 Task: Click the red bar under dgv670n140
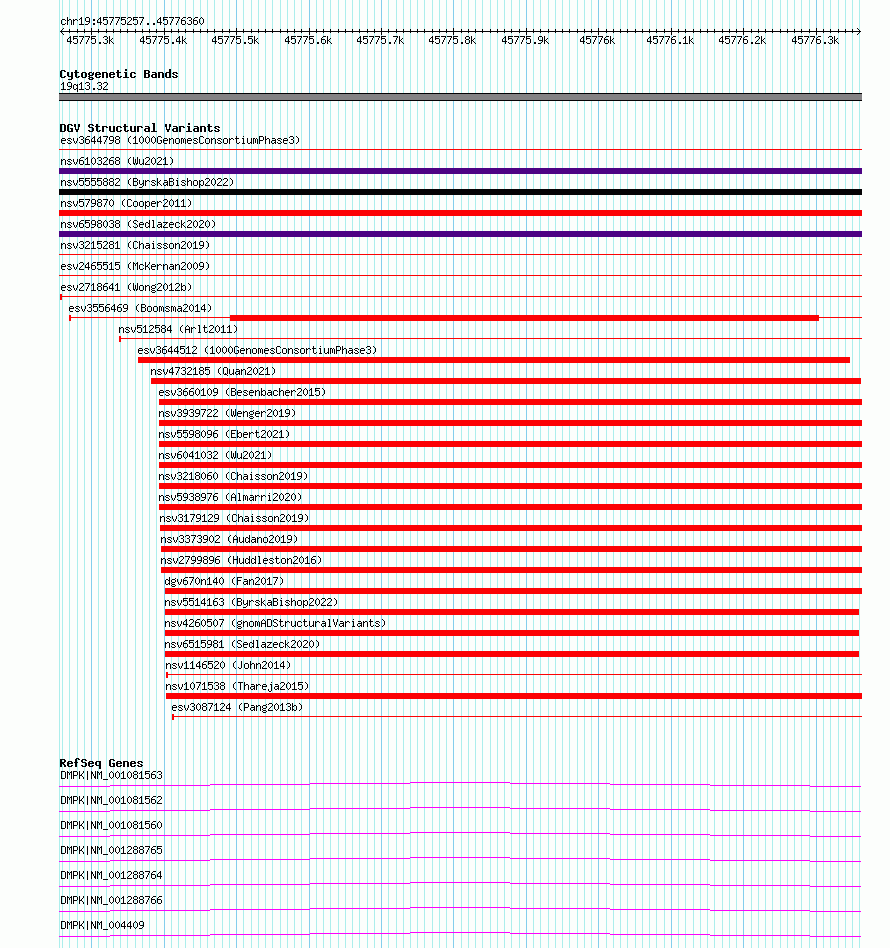coord(513,591)
